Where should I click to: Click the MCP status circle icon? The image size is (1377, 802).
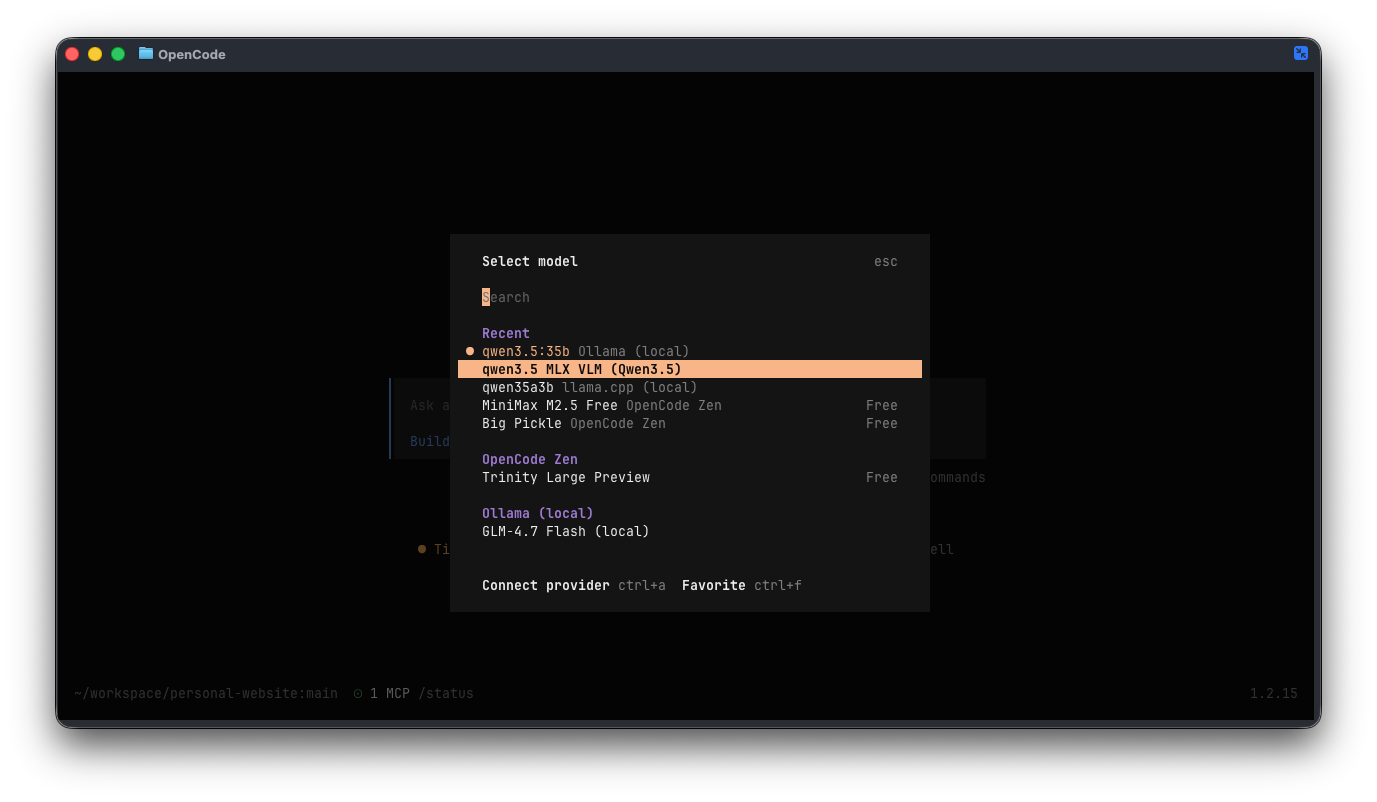358,694
